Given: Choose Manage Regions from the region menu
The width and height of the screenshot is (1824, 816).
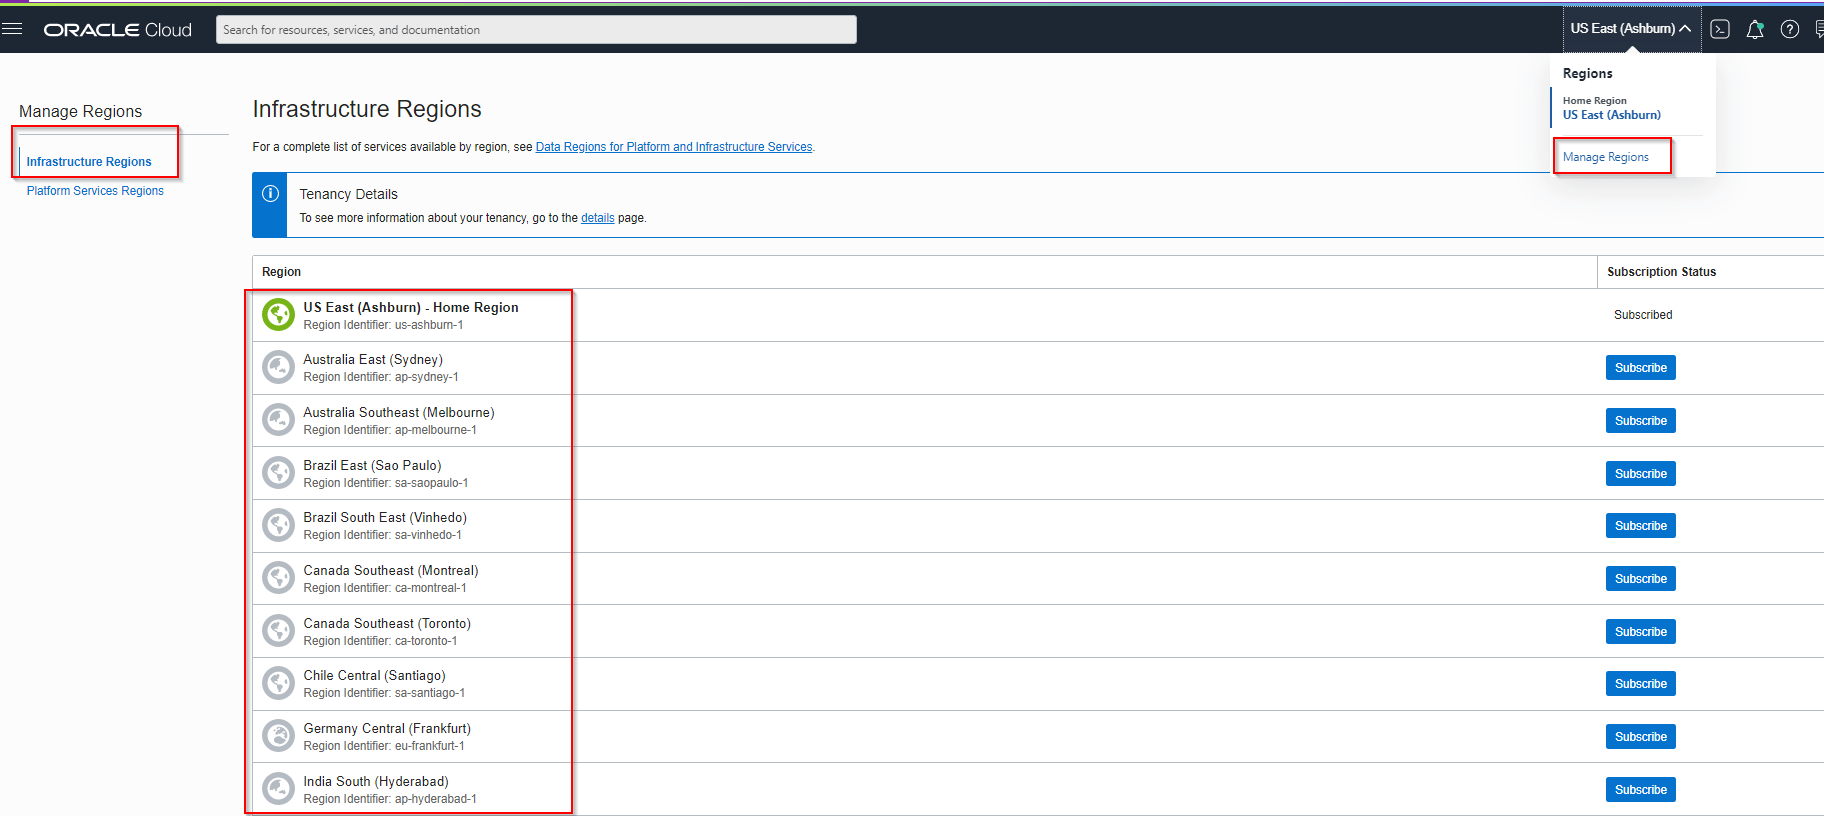Looking at the screenshot, I should (x=1605, y=157).
